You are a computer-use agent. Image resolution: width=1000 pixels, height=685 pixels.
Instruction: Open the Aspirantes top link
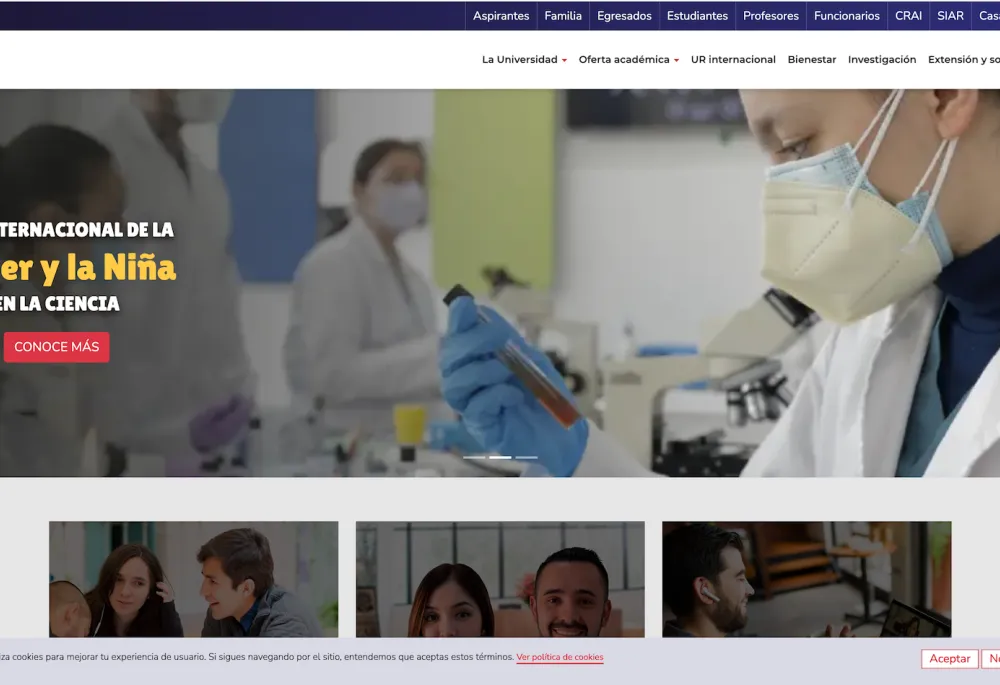point(501,16)
